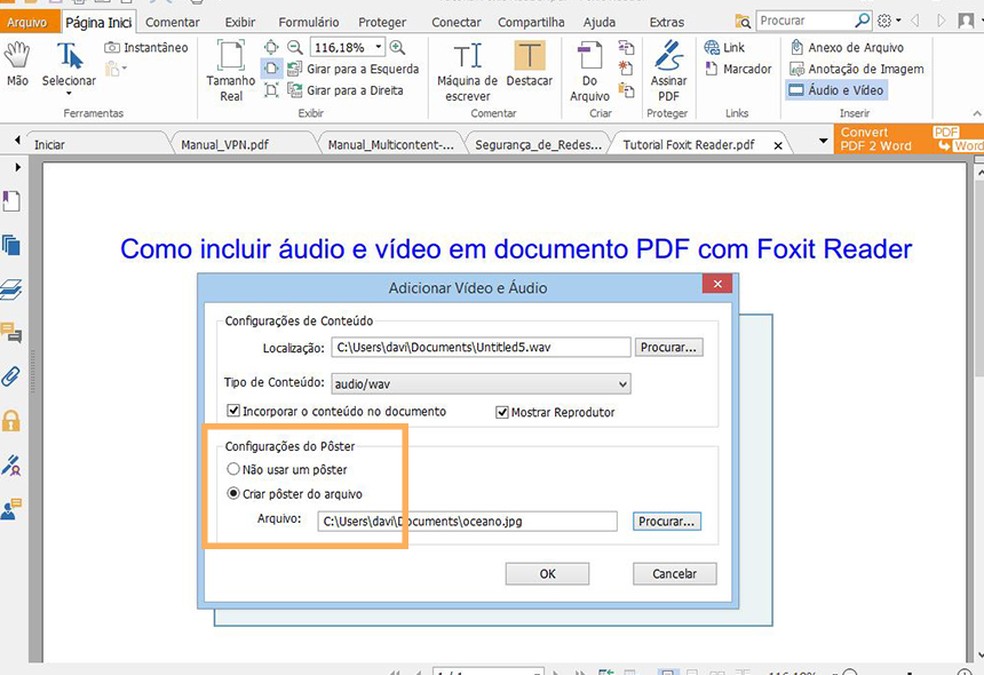
Task: Click the fit visible icon
Action: tap(271, 90)
